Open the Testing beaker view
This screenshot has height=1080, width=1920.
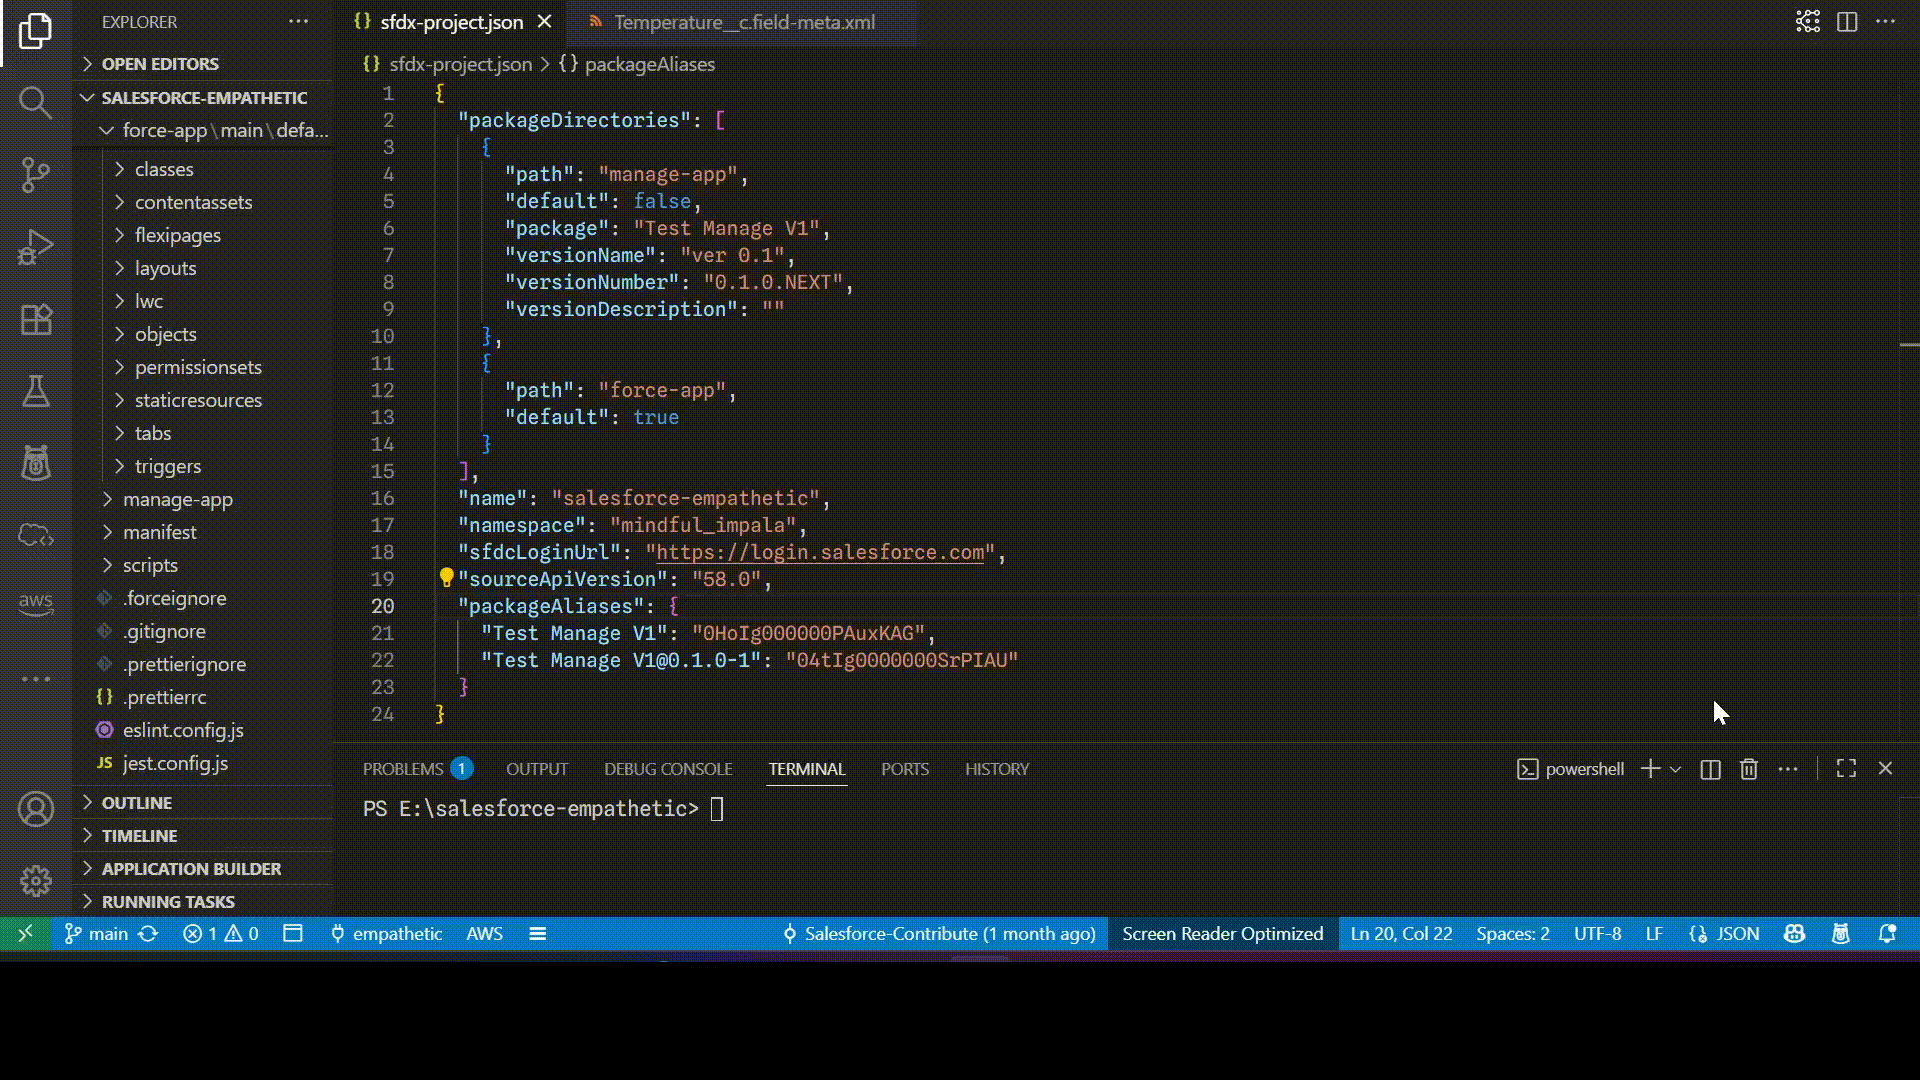(35, 391)
